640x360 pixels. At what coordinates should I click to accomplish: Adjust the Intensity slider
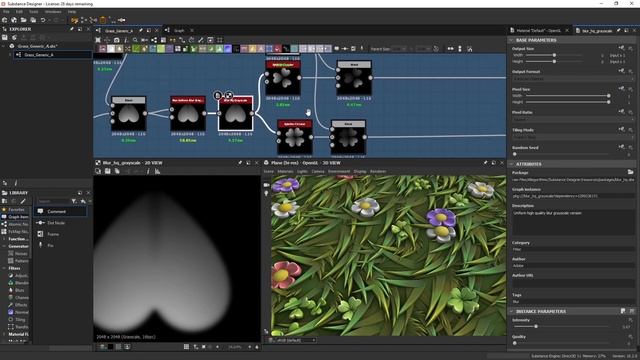(561, 327)
